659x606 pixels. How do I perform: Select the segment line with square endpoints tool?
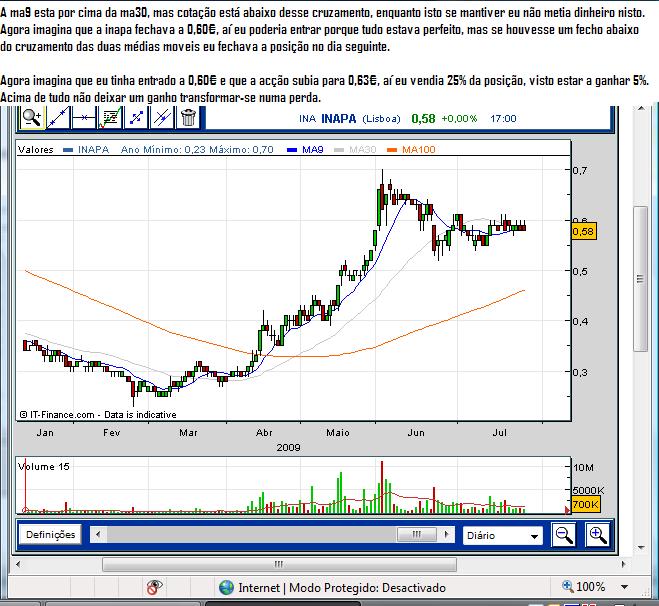point(136,118)
